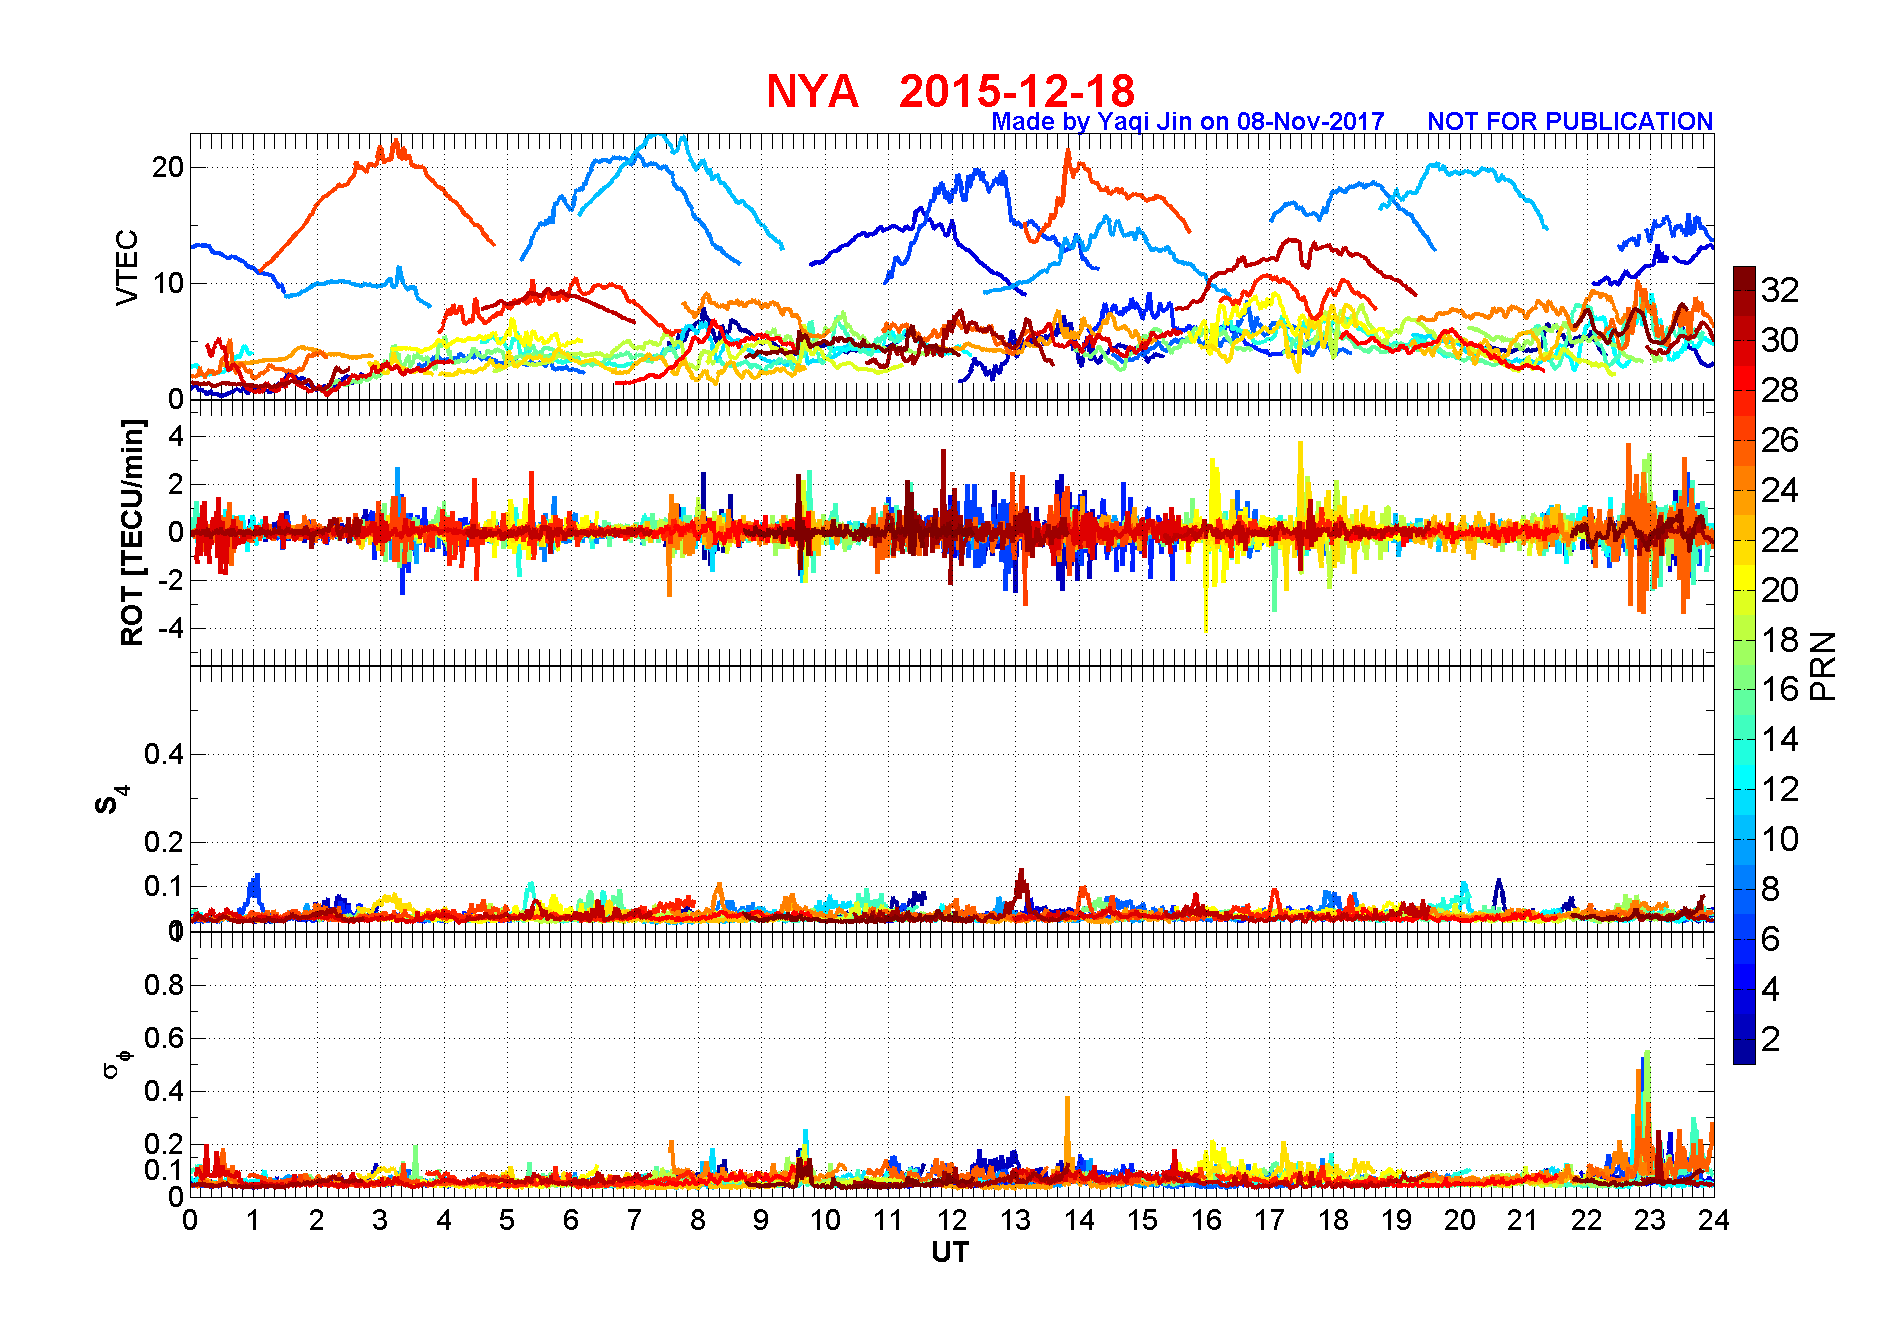Select the VTEC axis tick label 10
The height and width of the screenshot is (1330, 1904).
click(x=168, y=283)
